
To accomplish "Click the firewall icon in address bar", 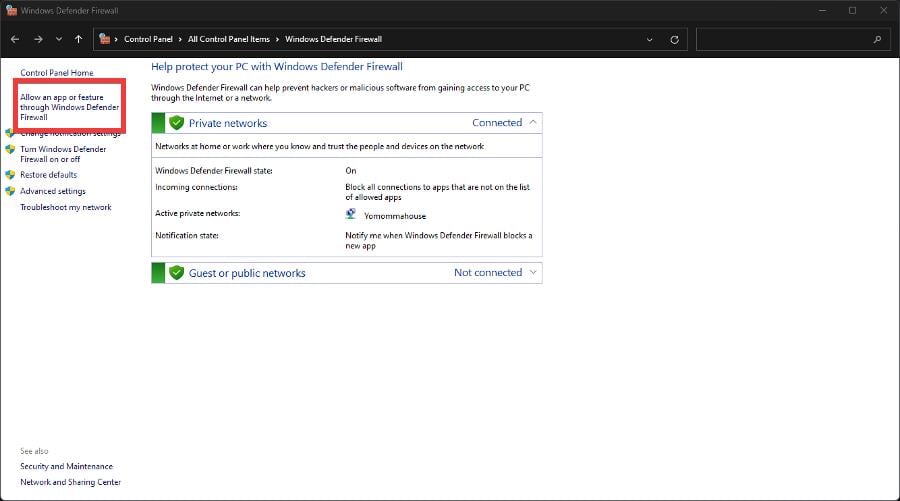I will pyautogui.click(x=104, y=39).
